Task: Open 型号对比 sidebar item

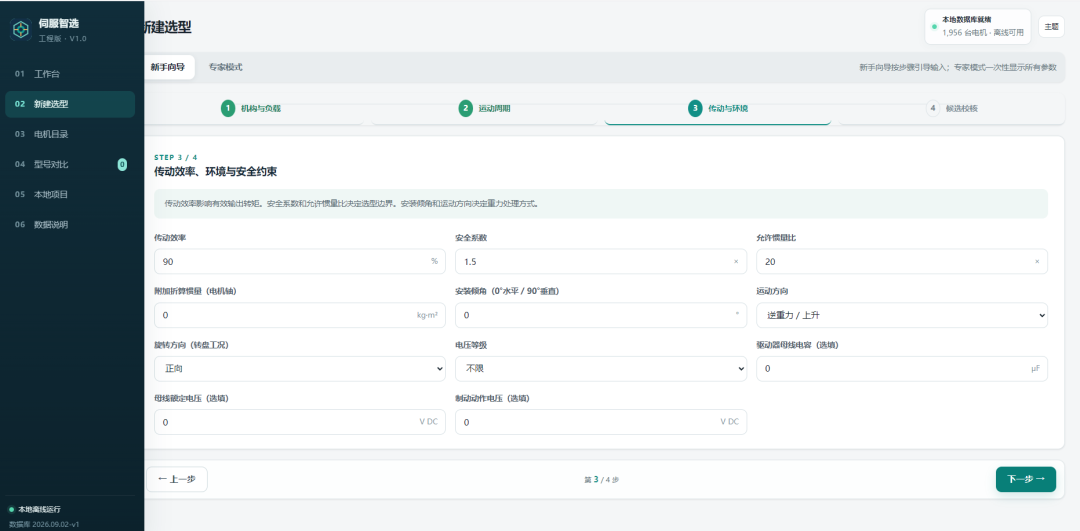Action: (70, 165)
